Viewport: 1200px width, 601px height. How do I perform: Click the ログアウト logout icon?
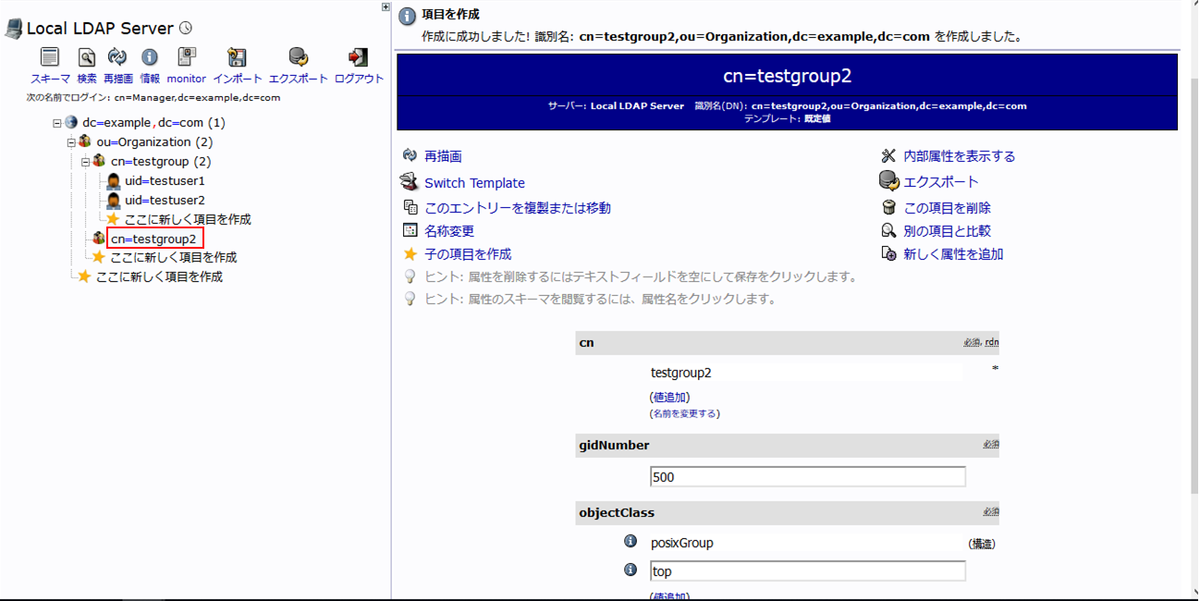358,58
